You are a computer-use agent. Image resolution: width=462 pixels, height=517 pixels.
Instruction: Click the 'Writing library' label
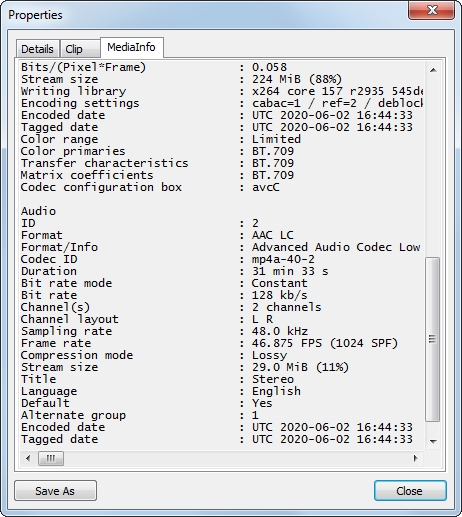pyautogui.click(x=73, y=91)
